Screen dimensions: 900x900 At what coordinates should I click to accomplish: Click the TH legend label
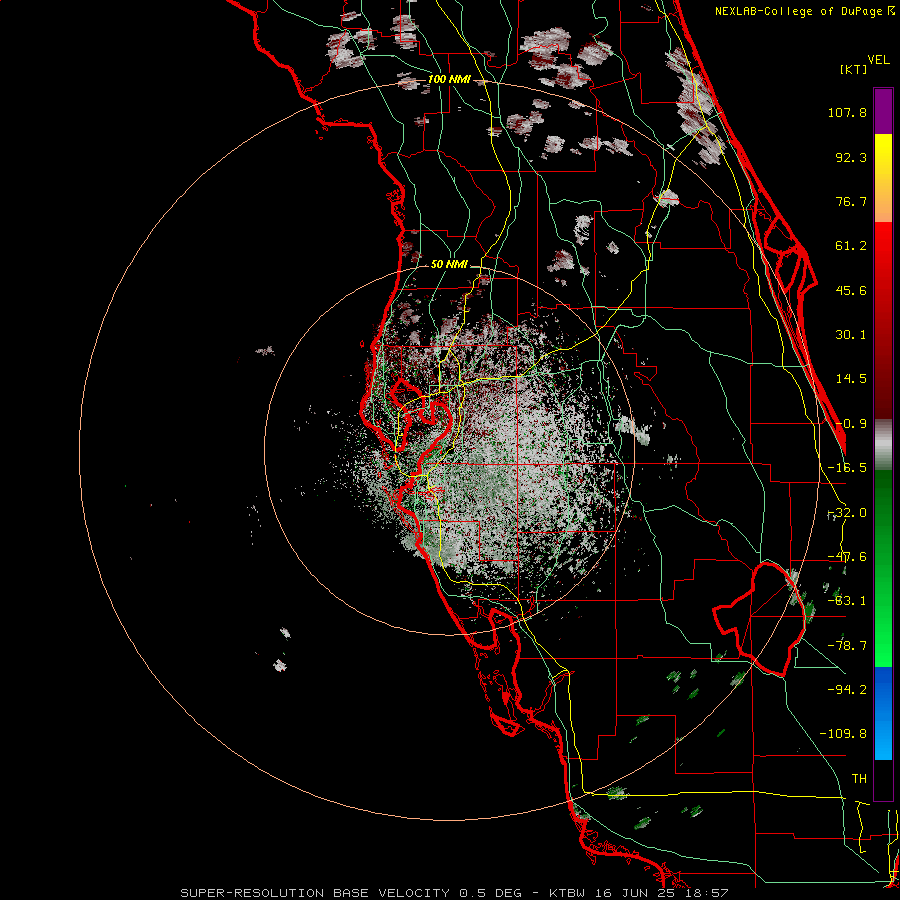(x=859, y=779)
